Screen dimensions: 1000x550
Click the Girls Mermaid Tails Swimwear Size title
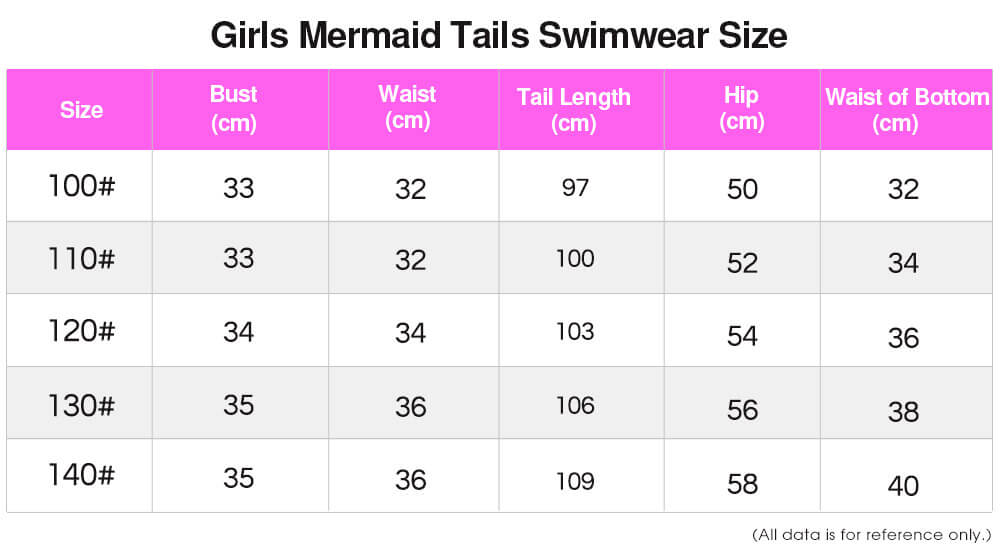(499, 35)
